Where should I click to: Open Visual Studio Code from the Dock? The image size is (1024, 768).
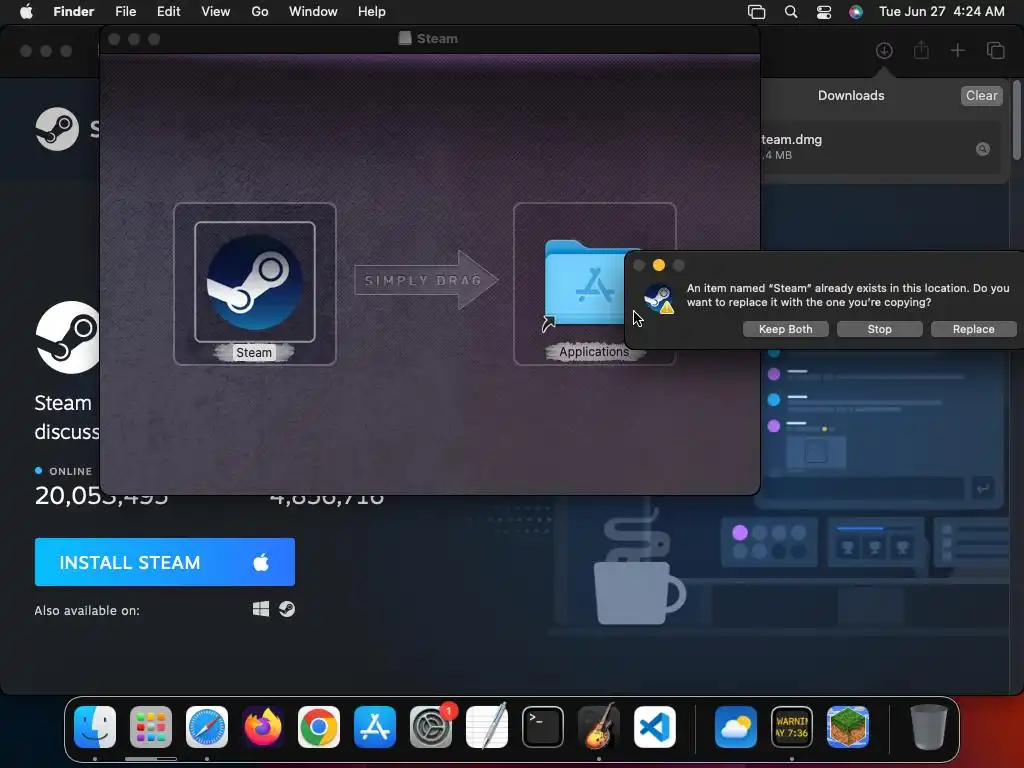[654, 727]
